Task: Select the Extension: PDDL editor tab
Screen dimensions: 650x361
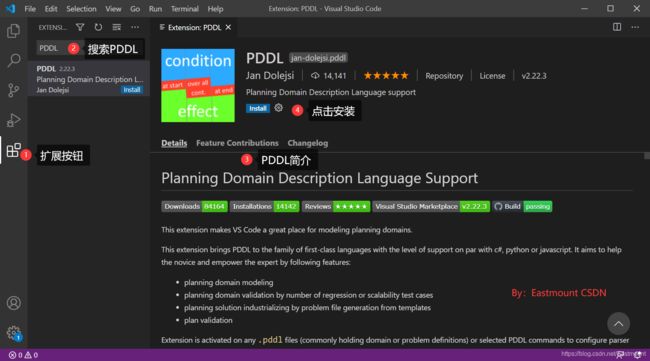Action: click(194, 27)
